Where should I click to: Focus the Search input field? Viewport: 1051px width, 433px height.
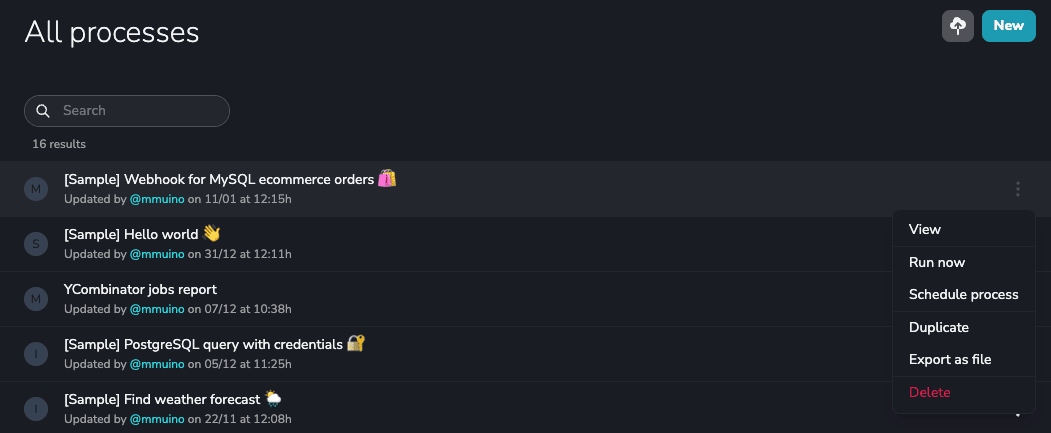tap(127, 111)
